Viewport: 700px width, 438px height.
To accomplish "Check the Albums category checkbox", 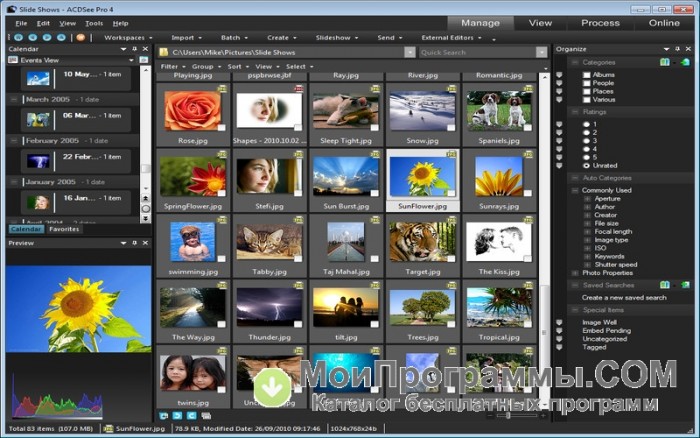I will 587,75.
